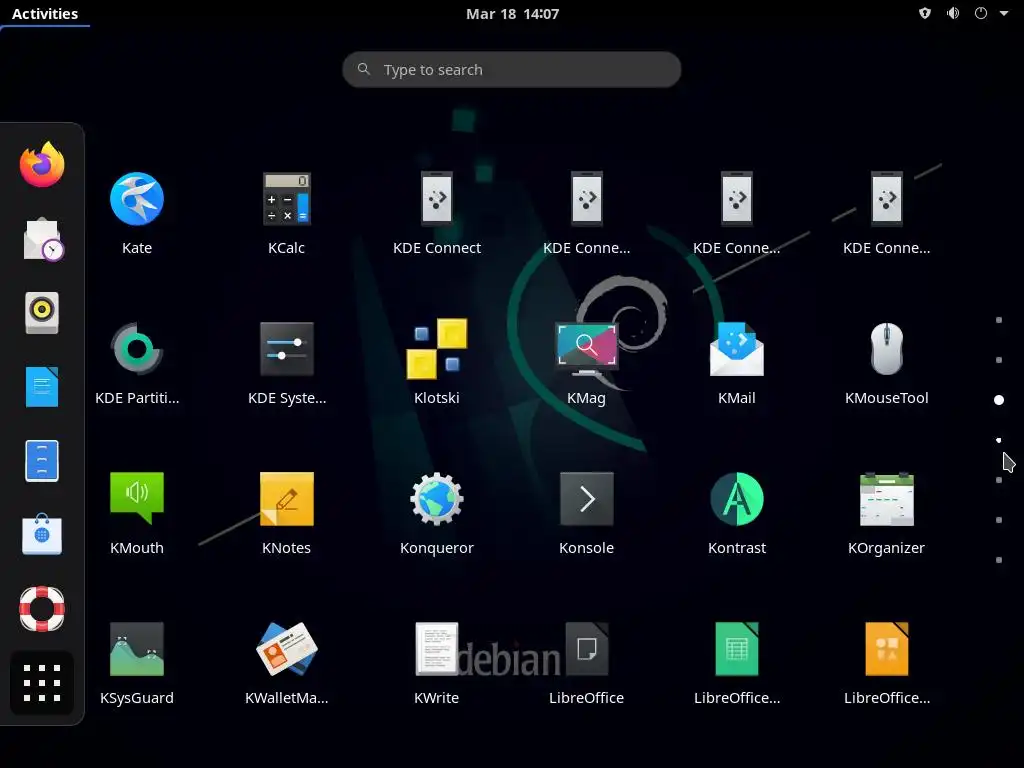Image resolution: width=1024 pixels, height=768 pixels.
Task: Select the currently active page indicator dot
Action: (999, 400)
